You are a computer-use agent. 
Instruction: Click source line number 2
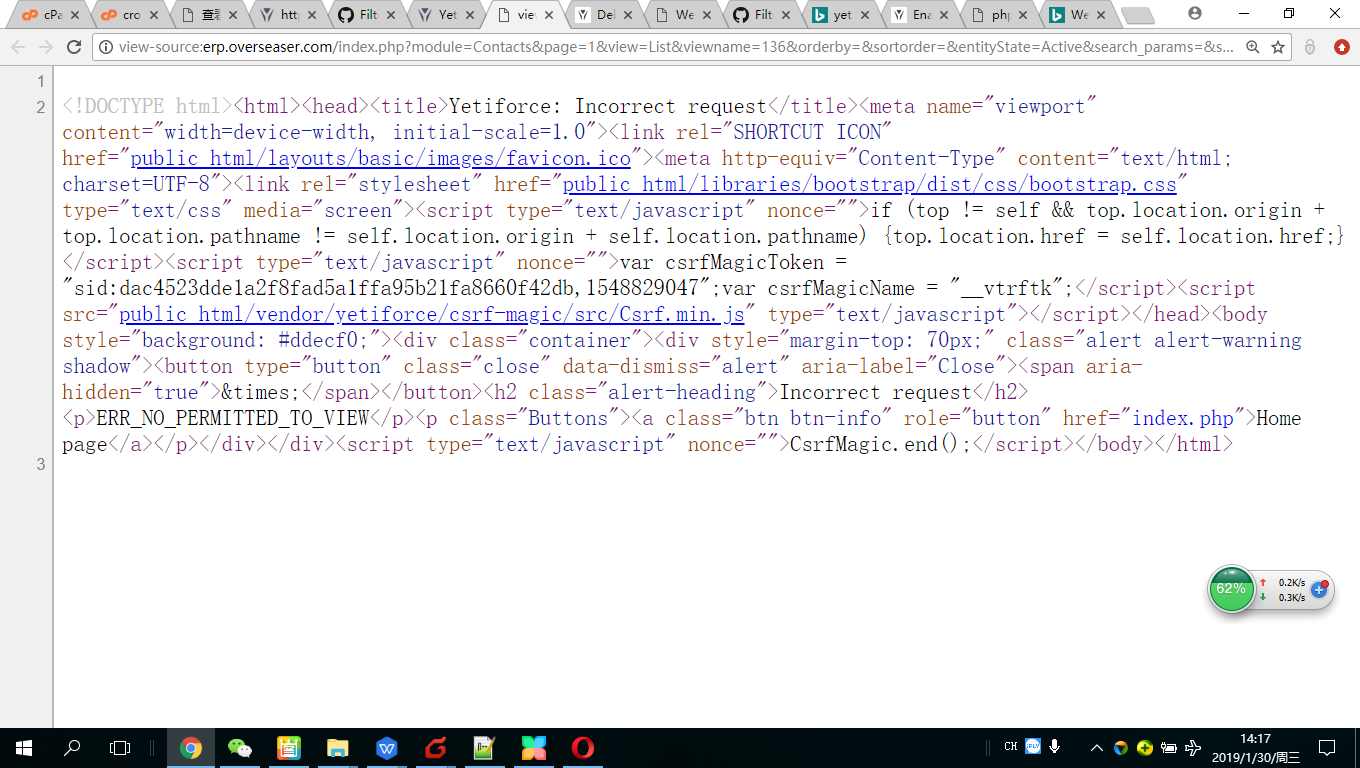41,107
